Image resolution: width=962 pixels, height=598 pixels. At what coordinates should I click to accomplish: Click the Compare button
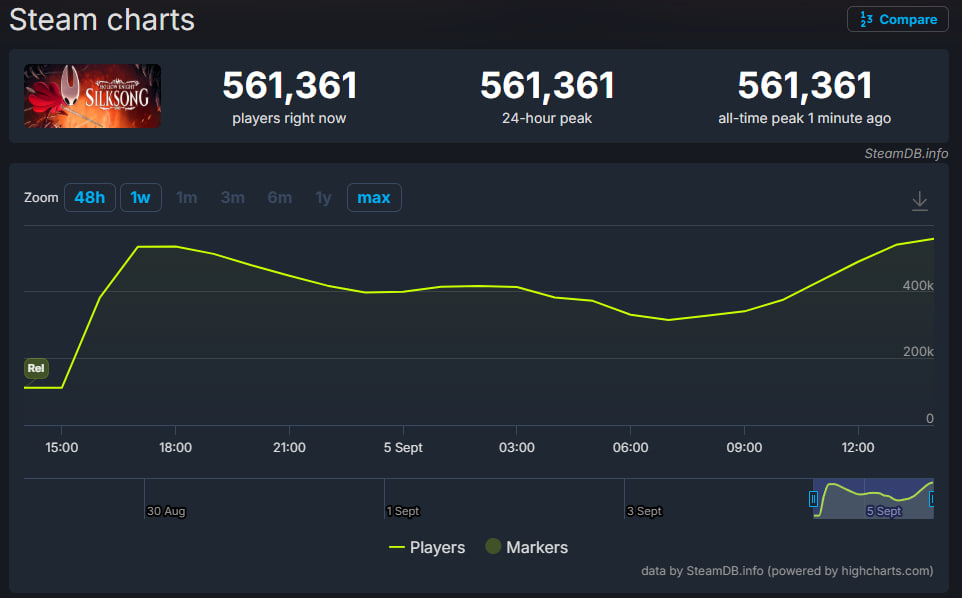(x=898, y=19)
